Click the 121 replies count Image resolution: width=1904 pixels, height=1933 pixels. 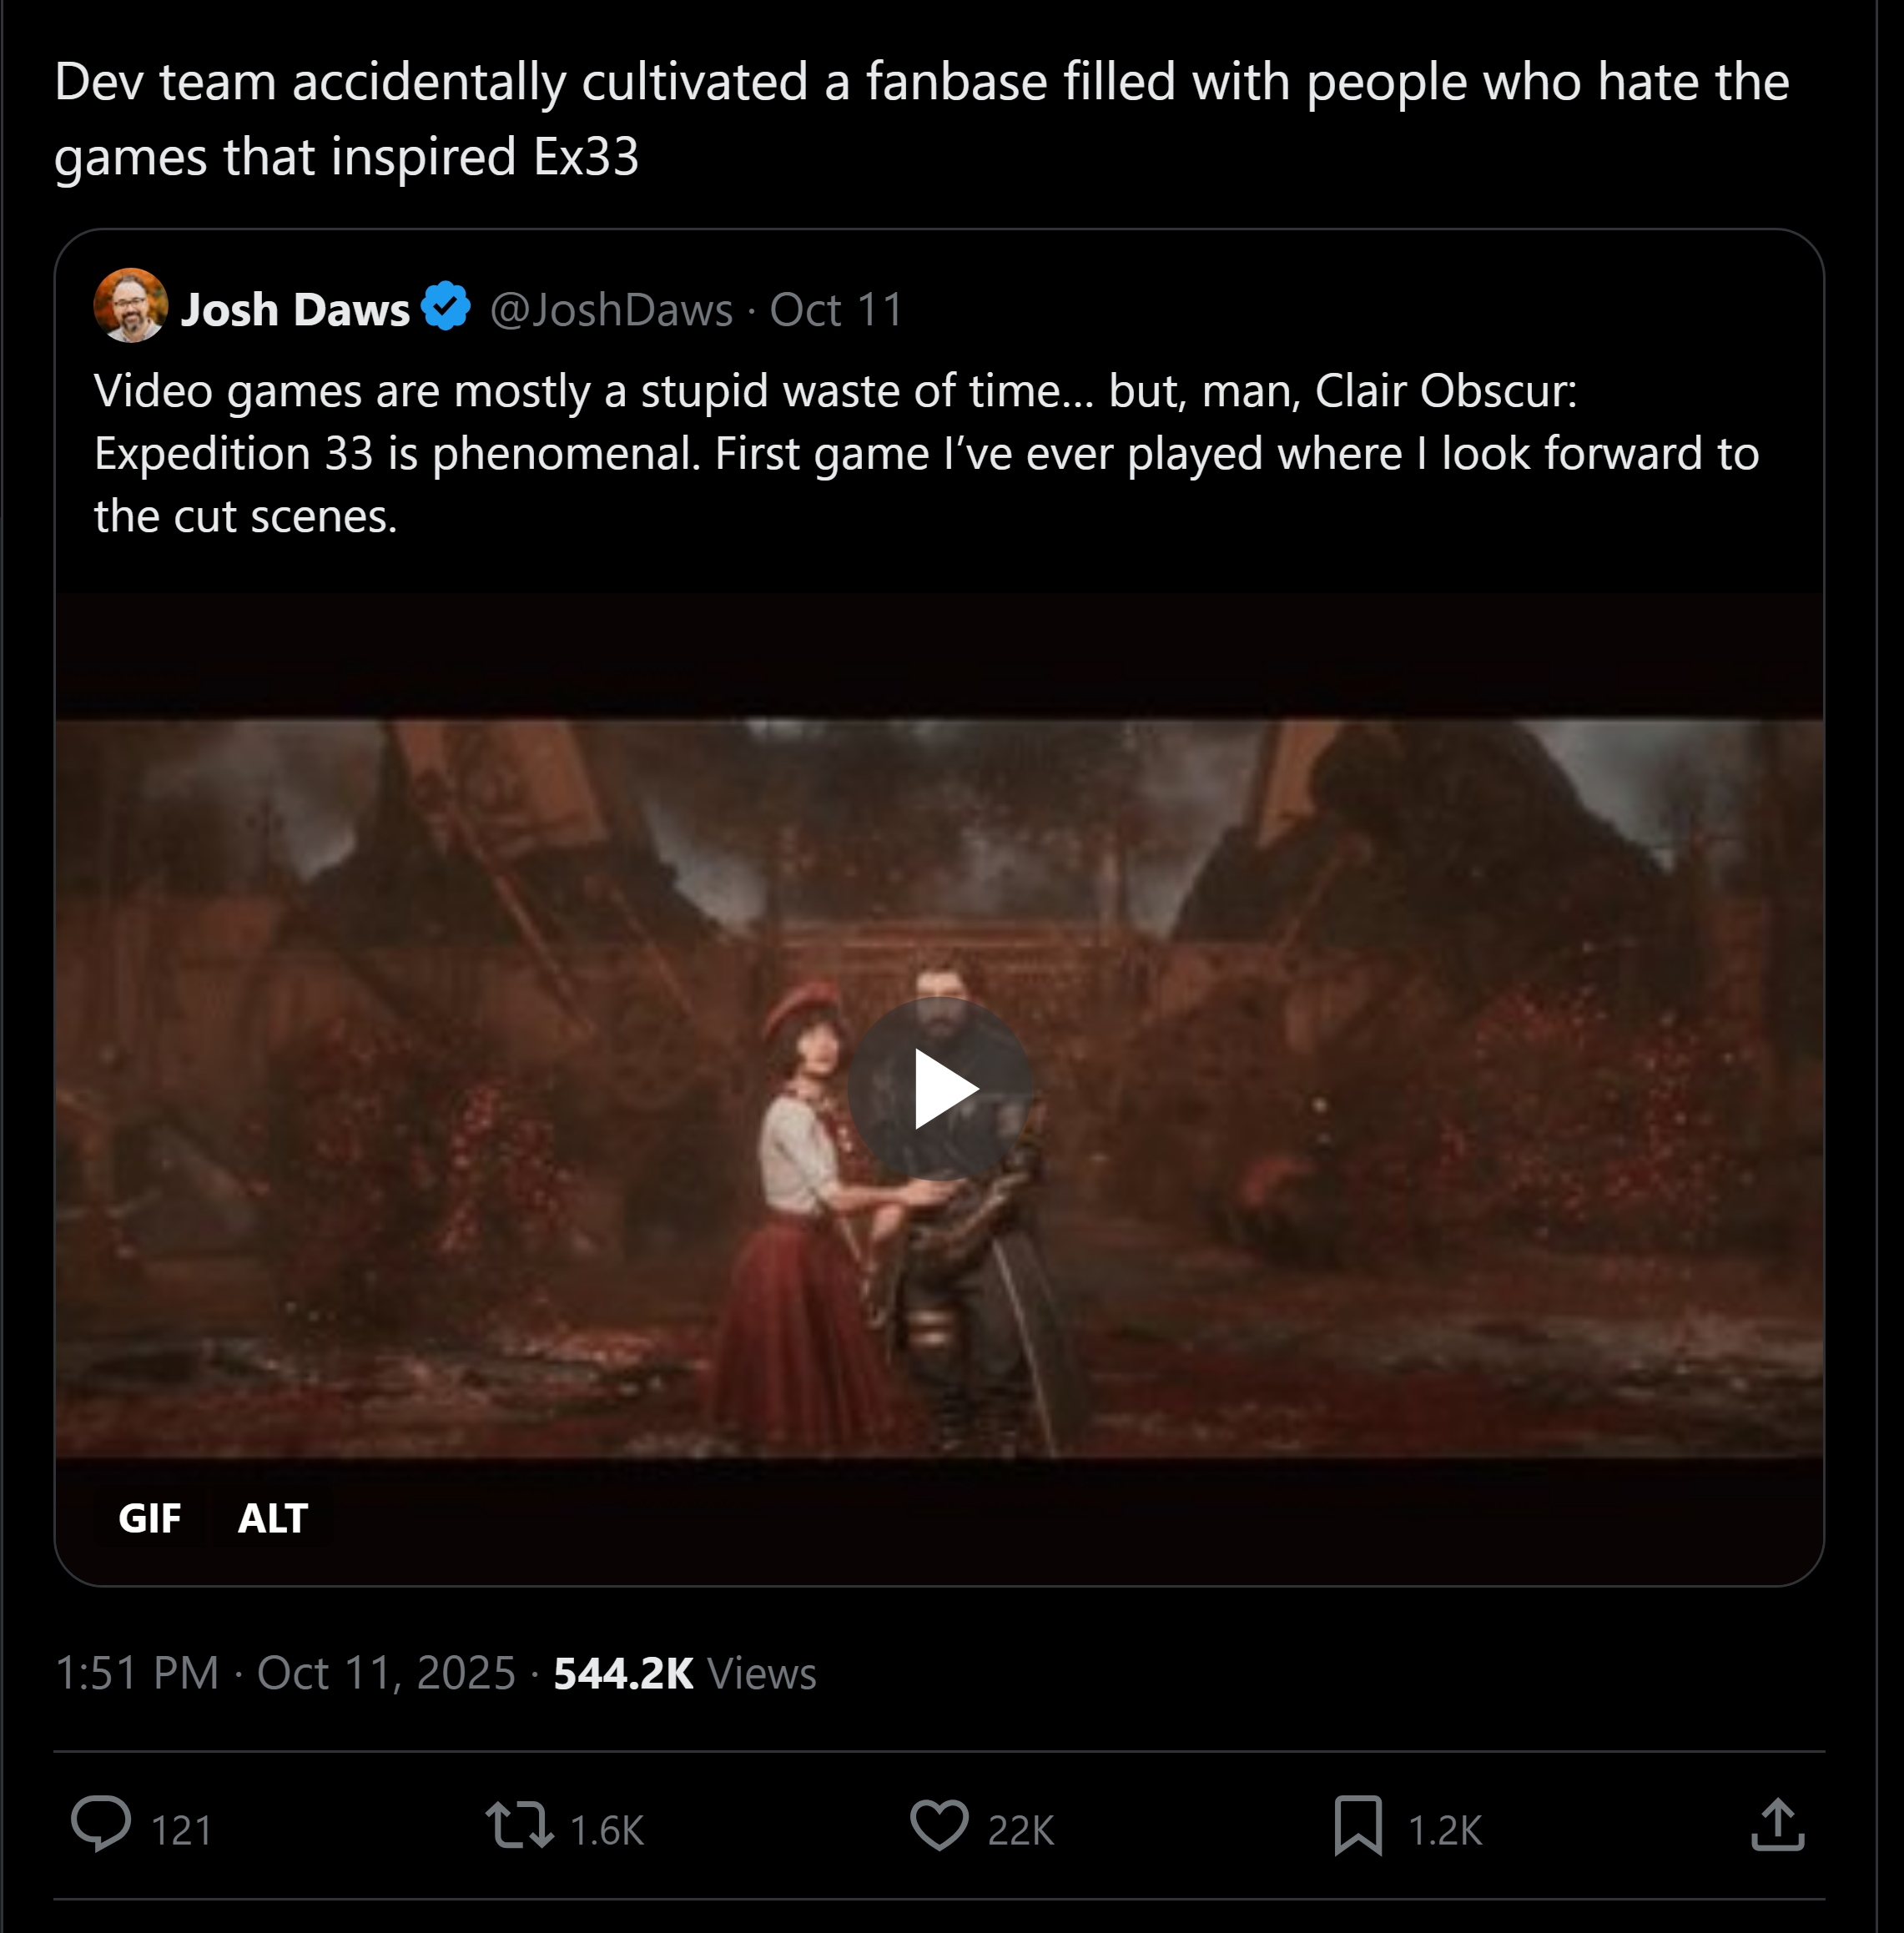(181, 1830)
